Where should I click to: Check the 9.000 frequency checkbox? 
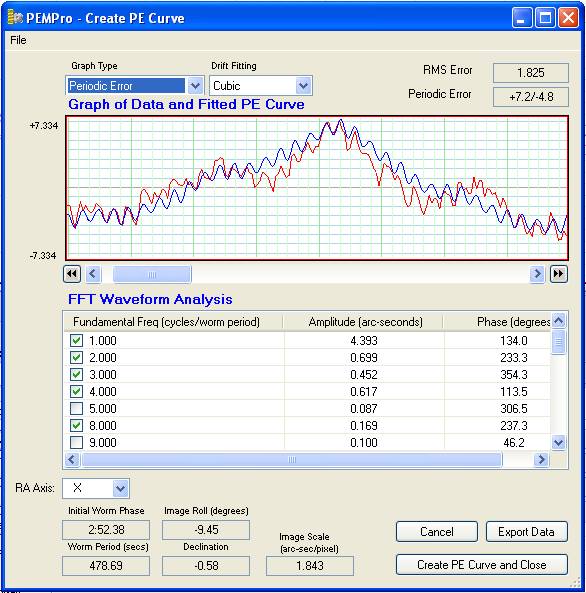coord(76,442)
